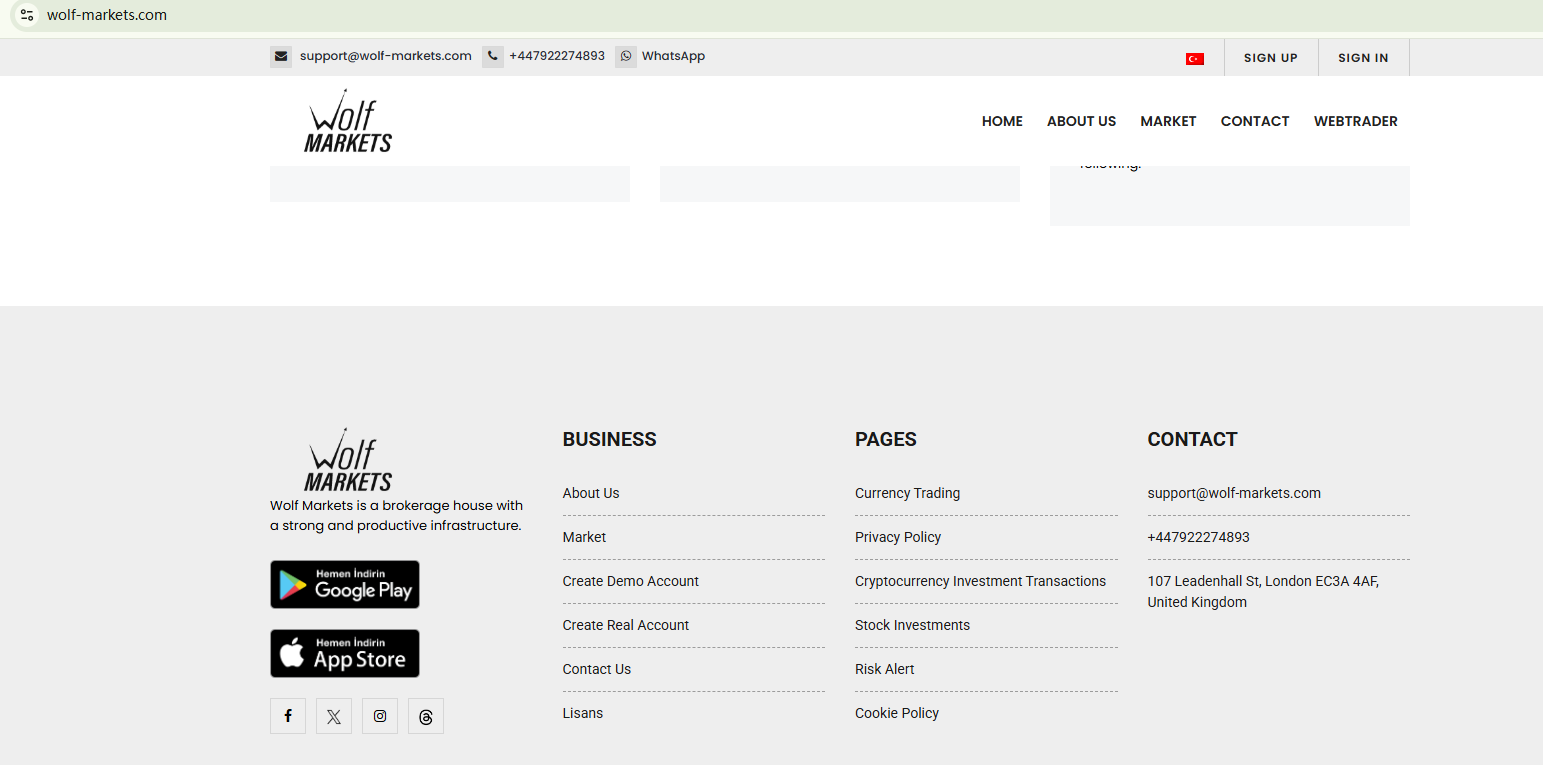Screen dimensions: 1543x765
Task: Click the Threads social icon
Action: point(426,716)
